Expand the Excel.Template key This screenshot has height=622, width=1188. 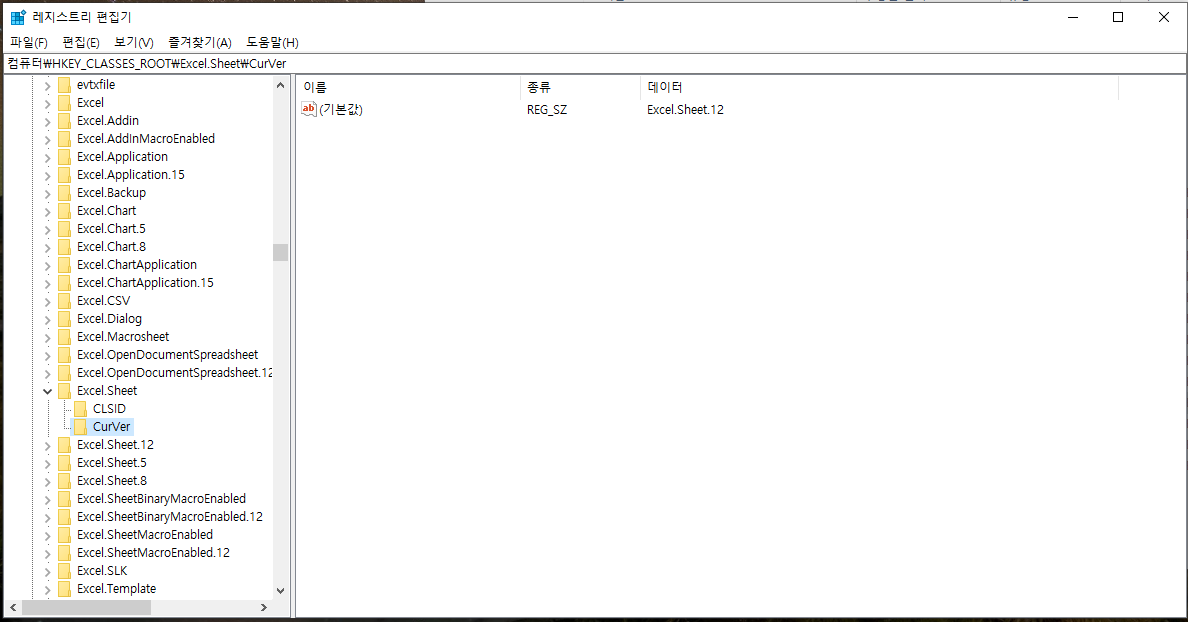pos(47,589)
